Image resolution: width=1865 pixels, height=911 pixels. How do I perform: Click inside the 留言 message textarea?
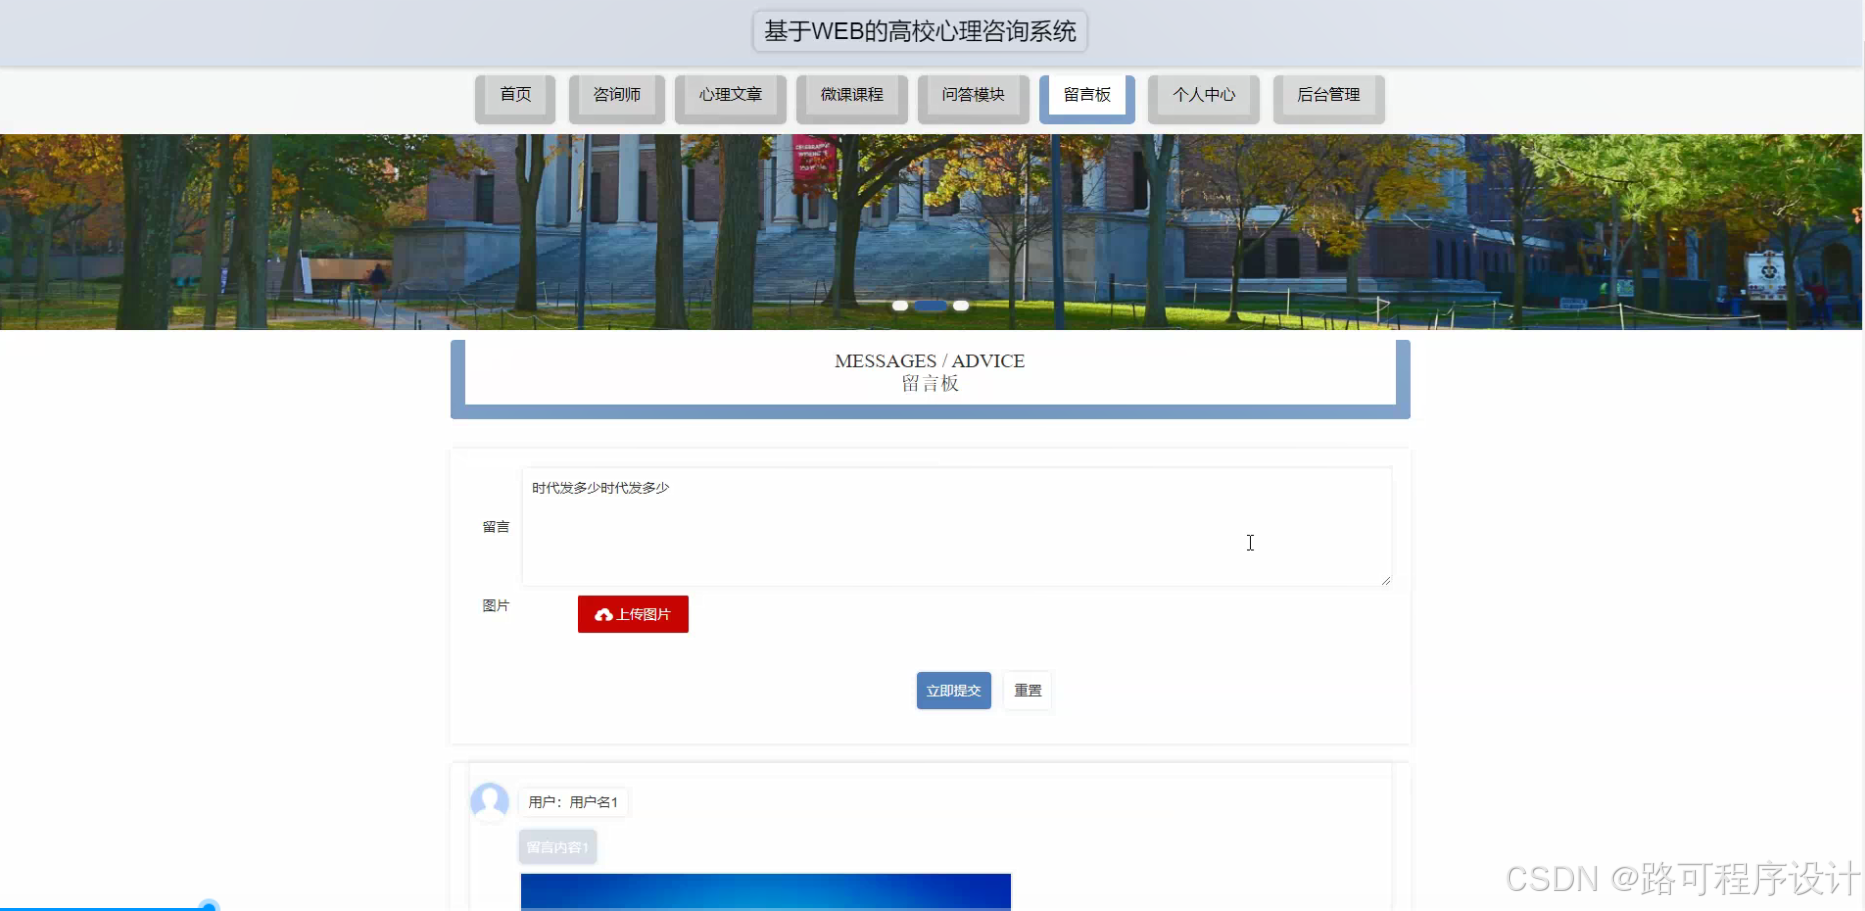[955, 527]
